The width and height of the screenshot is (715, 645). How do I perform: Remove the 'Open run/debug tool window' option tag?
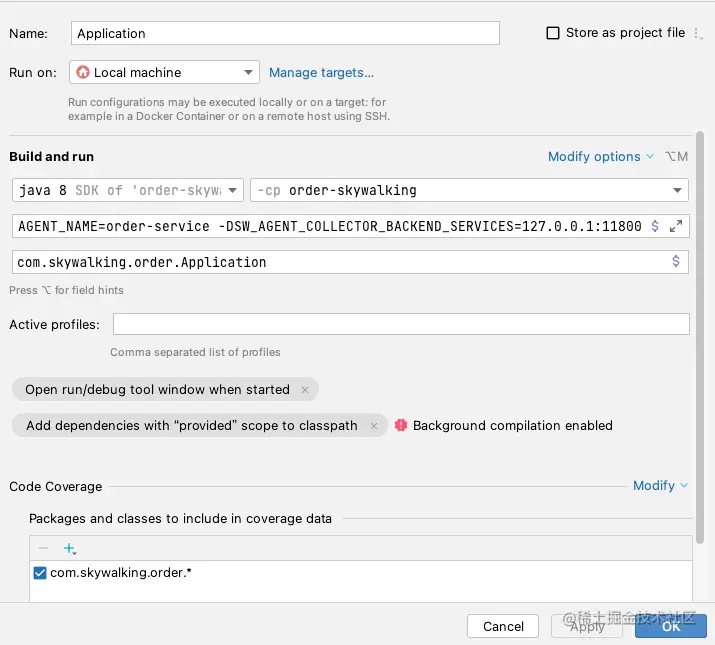click(305, 390)
